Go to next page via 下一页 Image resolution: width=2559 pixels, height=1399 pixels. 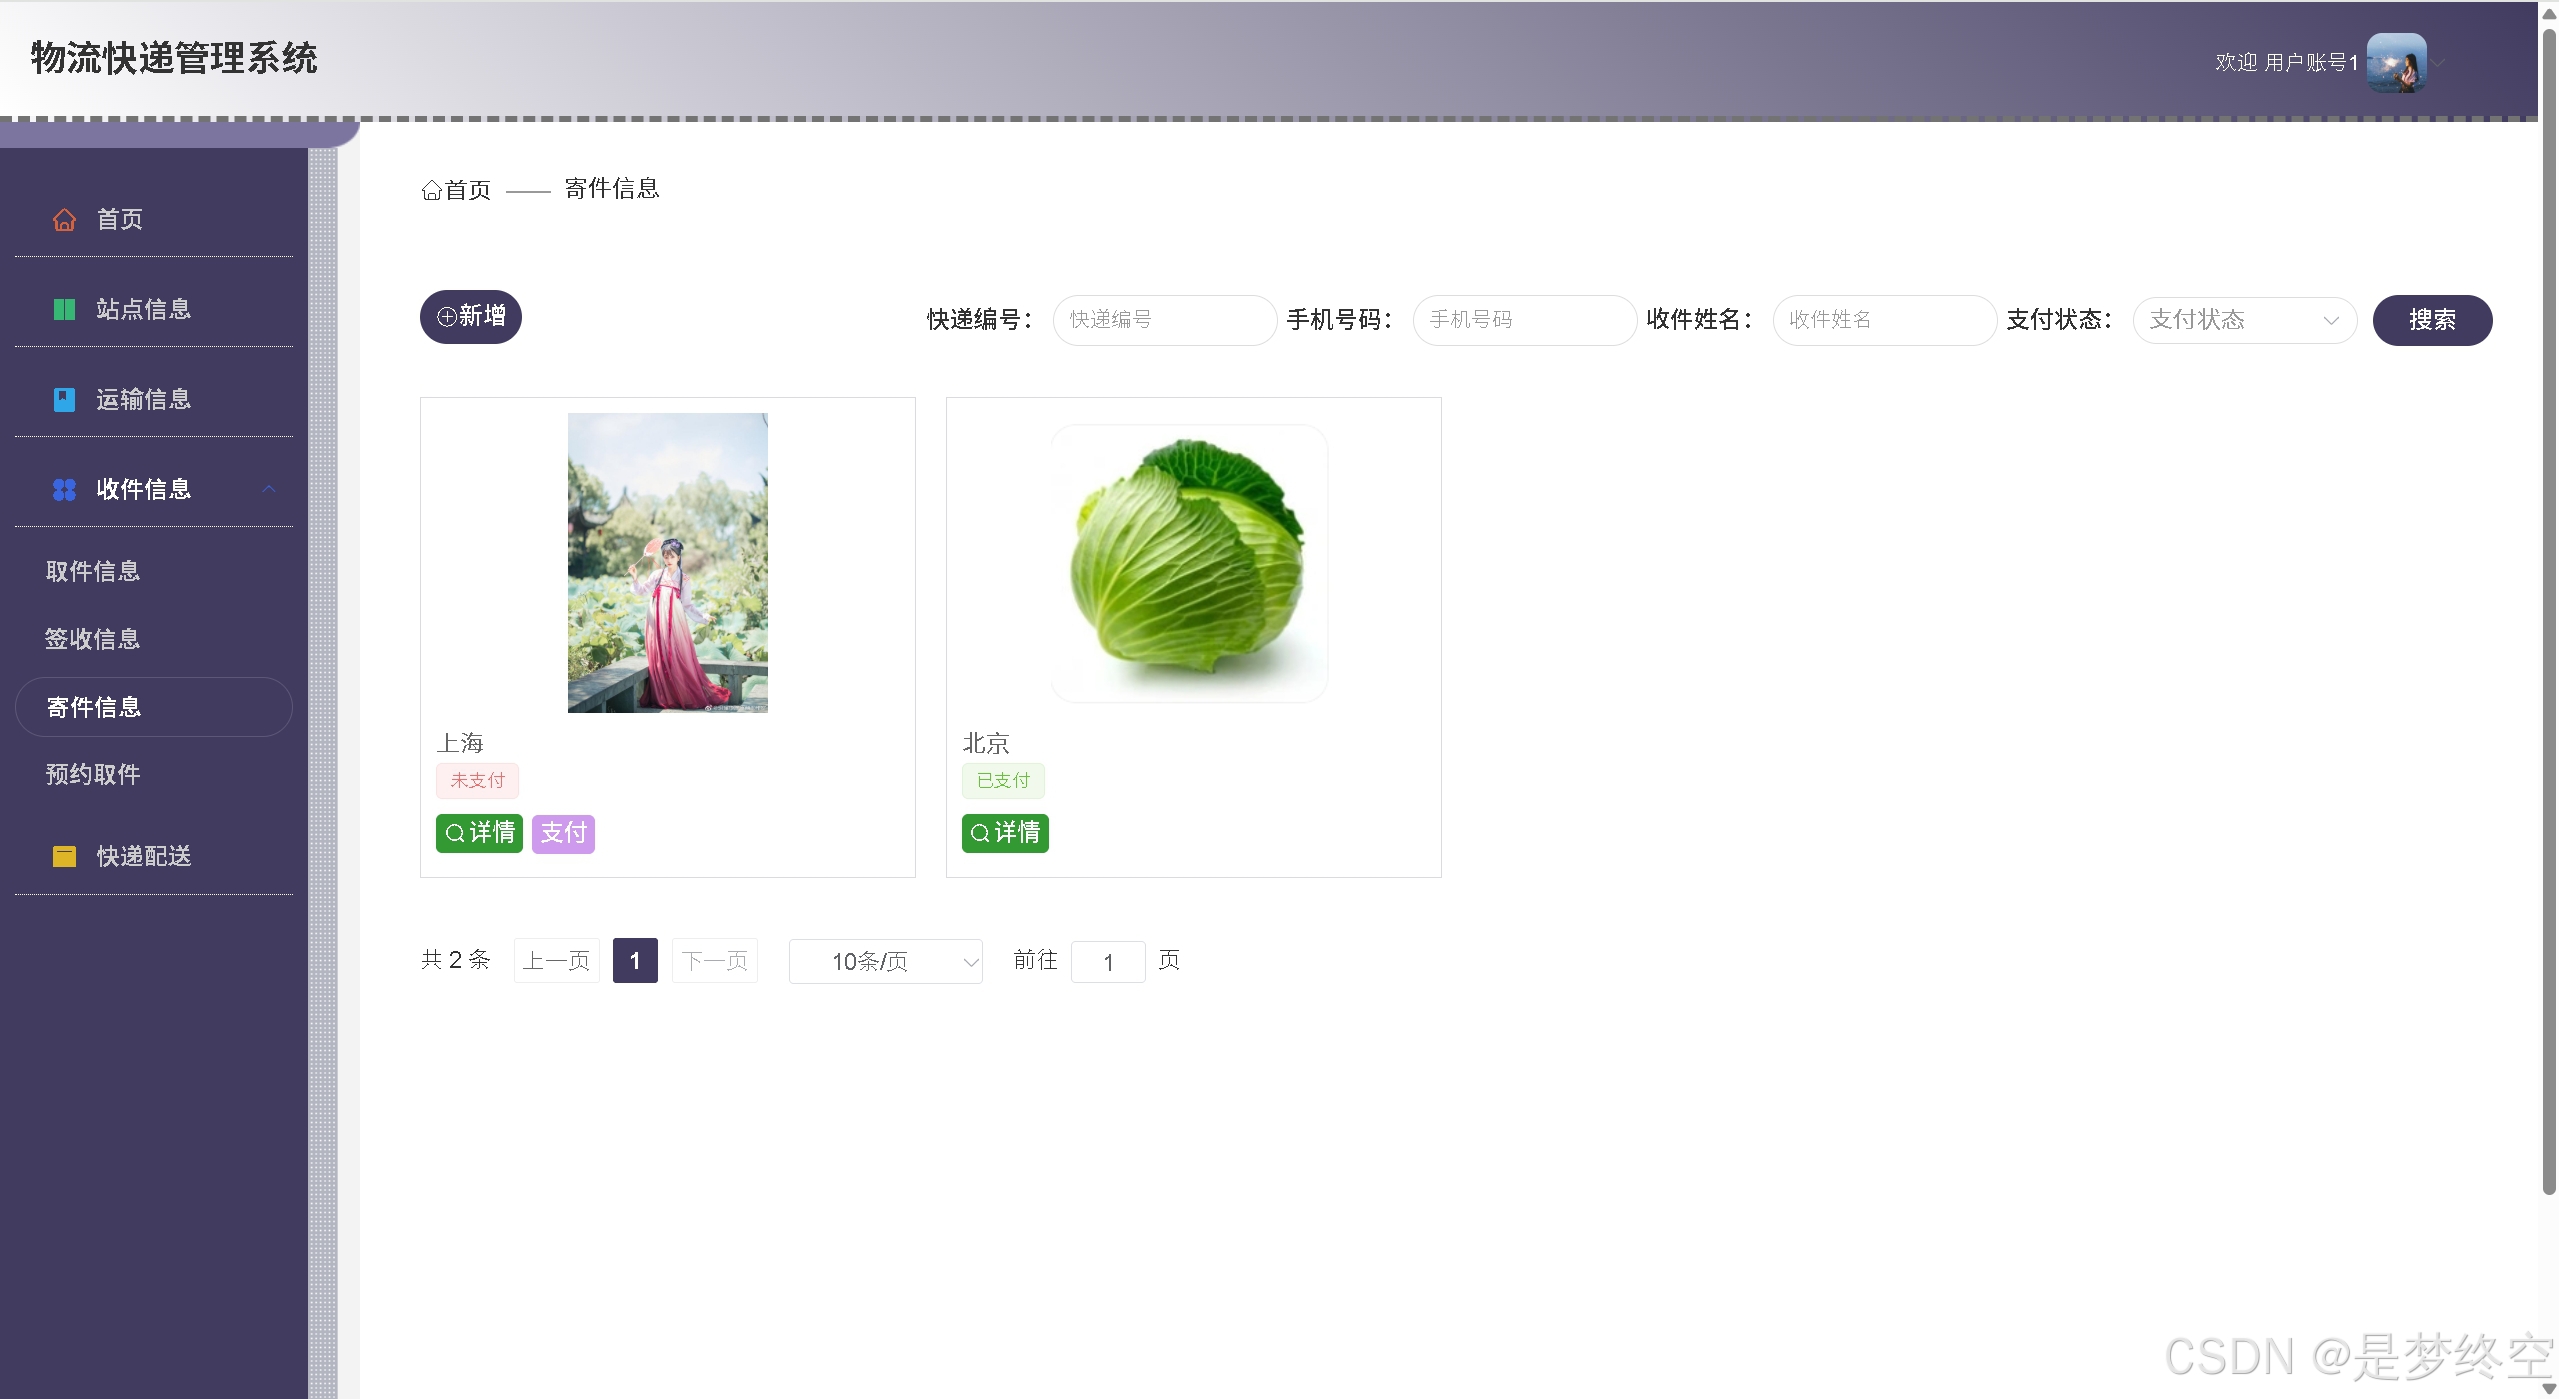pos(714,960)
